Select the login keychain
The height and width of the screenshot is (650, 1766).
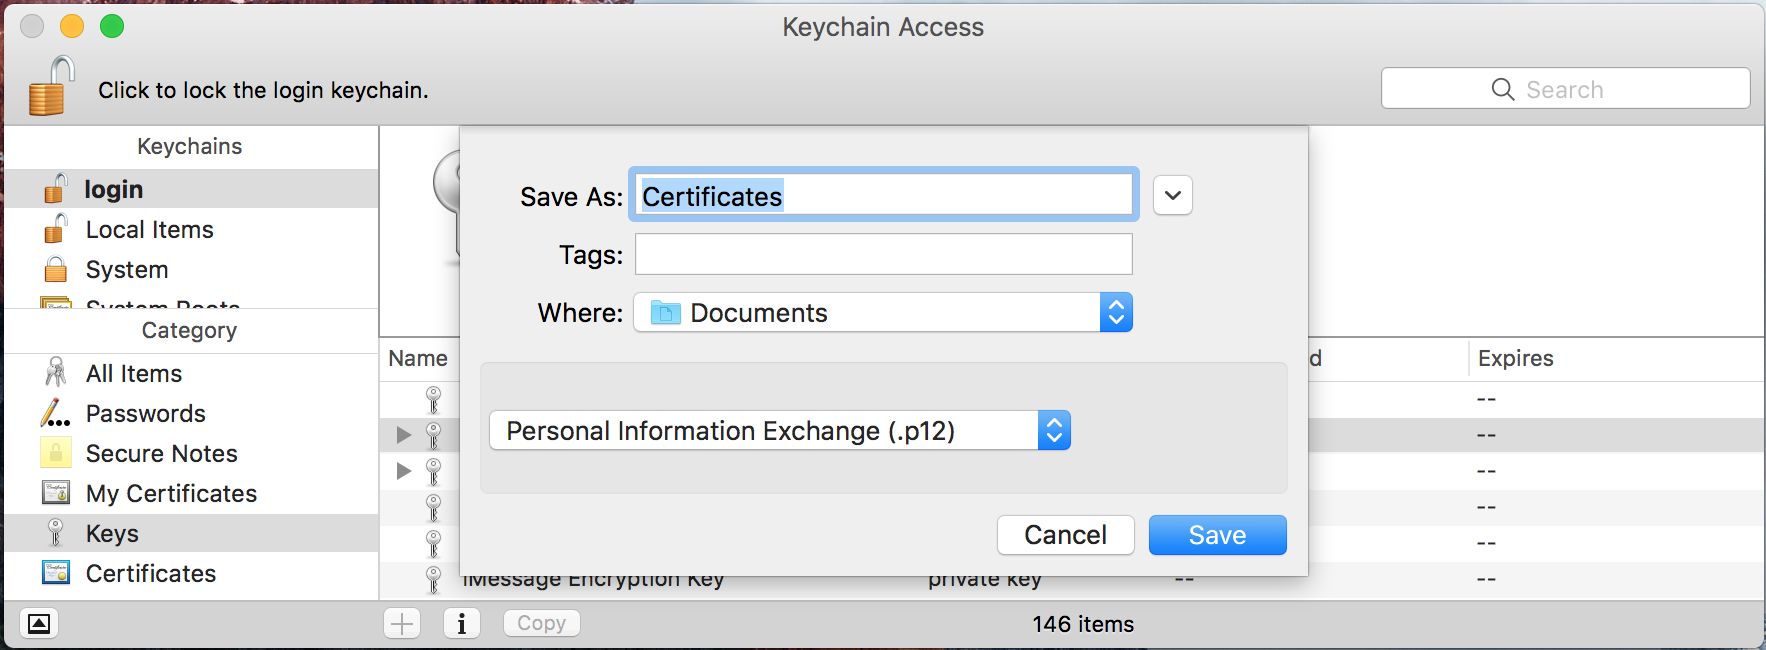pyautogui.click(x=191, y=189)
